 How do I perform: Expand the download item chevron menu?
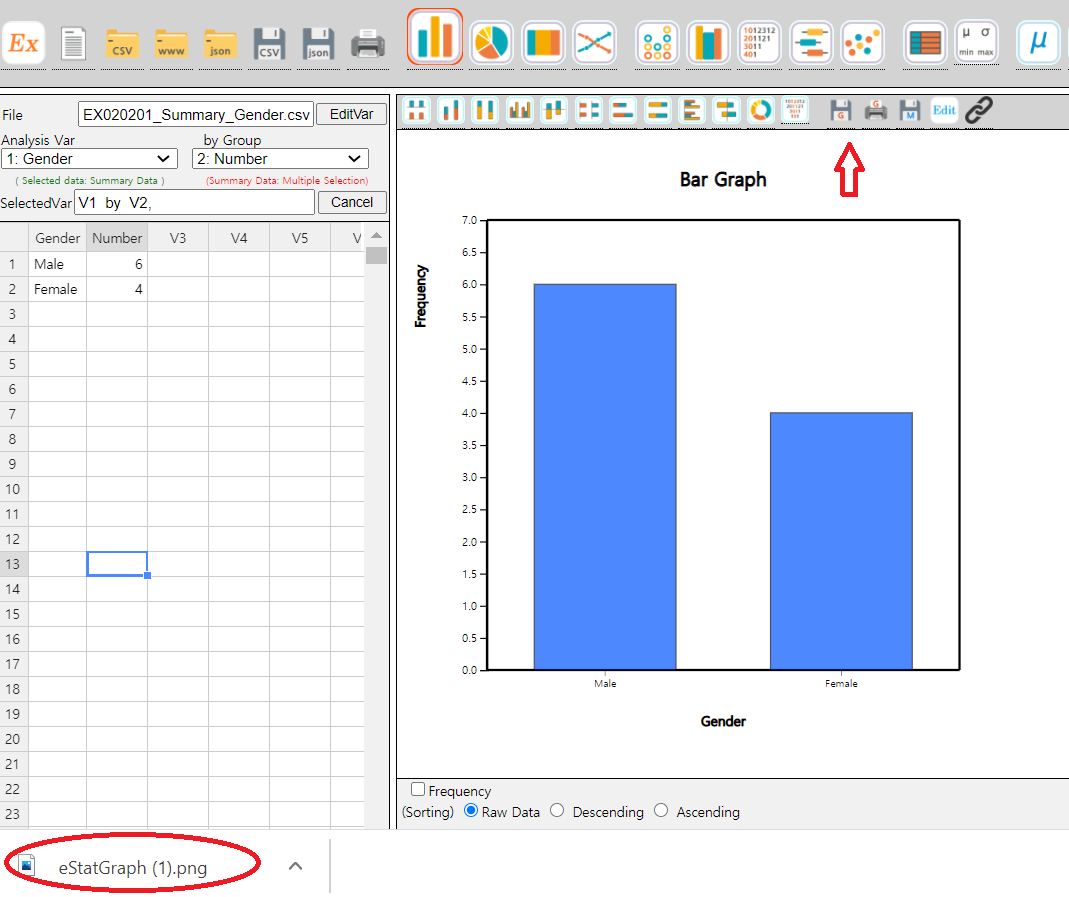pyautogui.click(x=295, y=866)
